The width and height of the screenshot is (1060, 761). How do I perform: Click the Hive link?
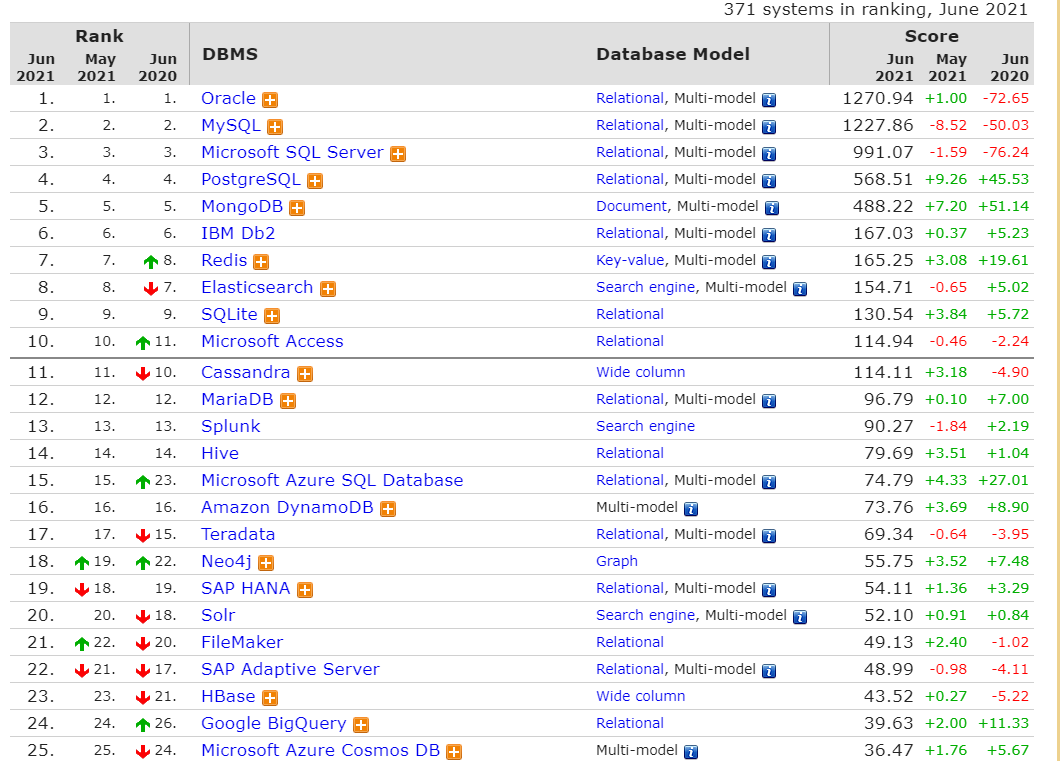tap(220, 453)
